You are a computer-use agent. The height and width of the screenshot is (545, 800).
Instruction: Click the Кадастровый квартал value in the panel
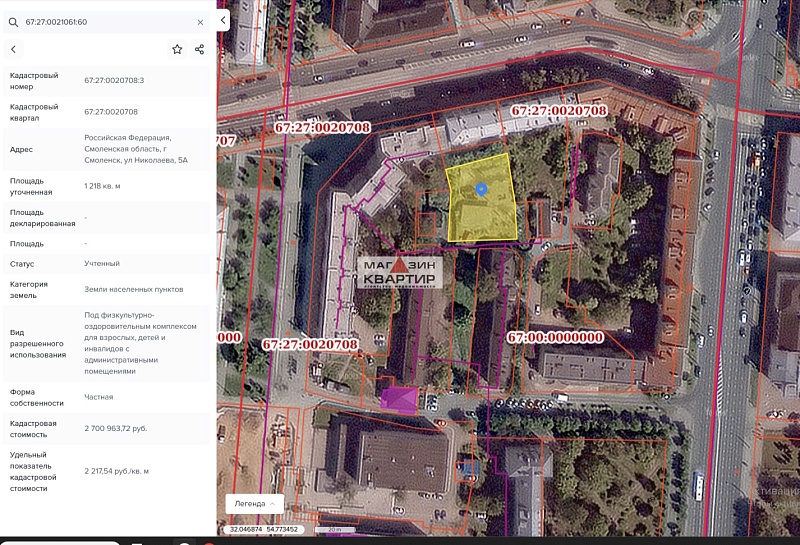coord(111,112)
